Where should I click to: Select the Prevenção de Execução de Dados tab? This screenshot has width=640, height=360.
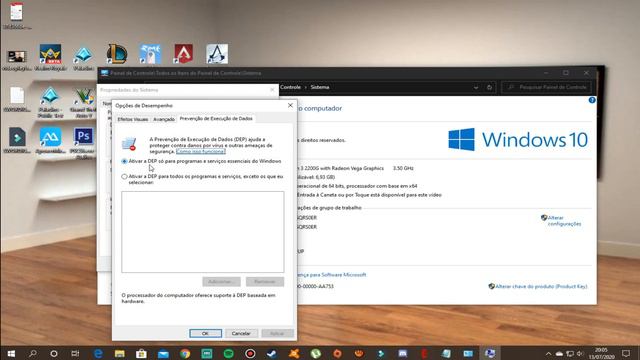coord(216,118)
